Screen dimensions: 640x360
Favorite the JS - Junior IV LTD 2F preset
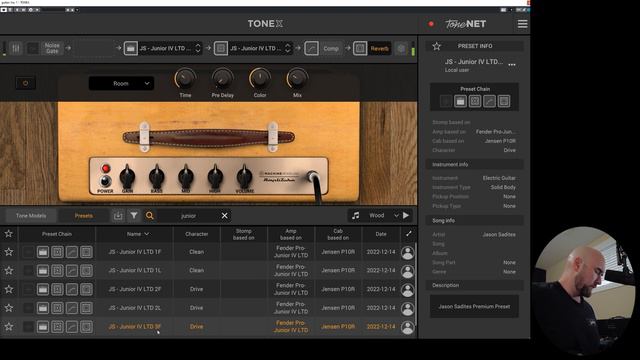click(9, 289)
